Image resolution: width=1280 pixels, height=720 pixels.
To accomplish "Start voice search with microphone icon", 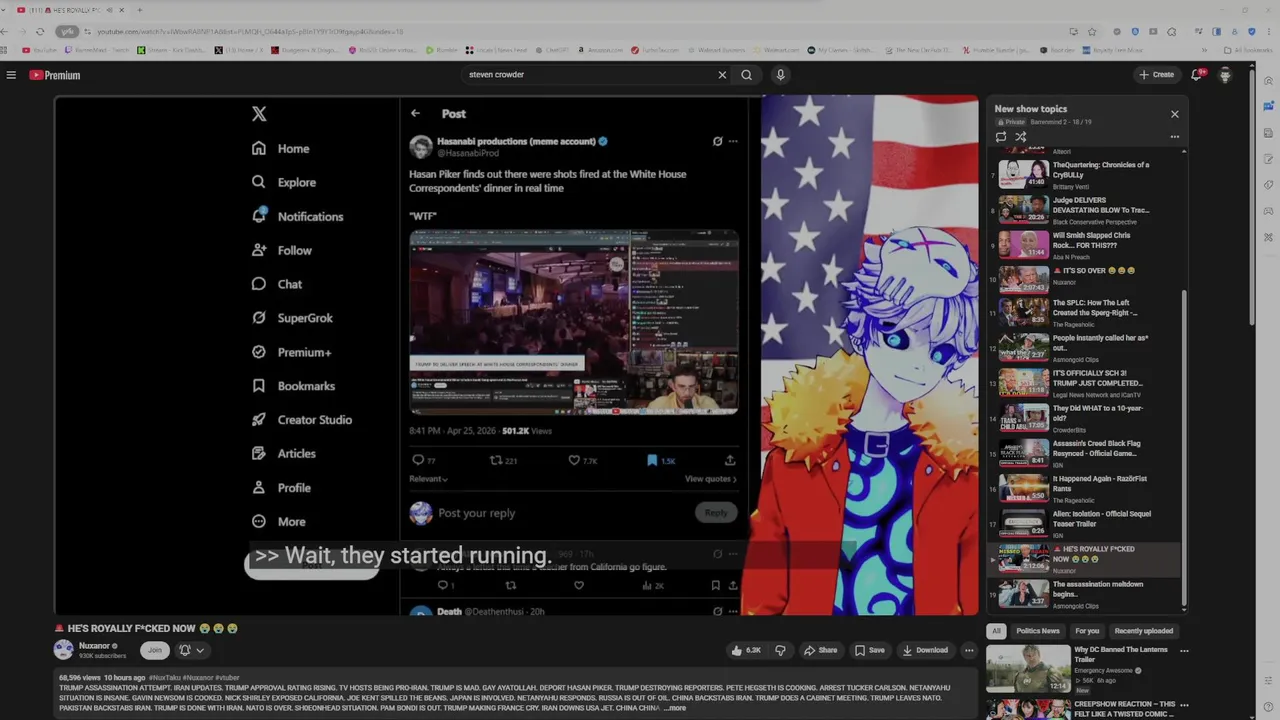I will 781,75.
